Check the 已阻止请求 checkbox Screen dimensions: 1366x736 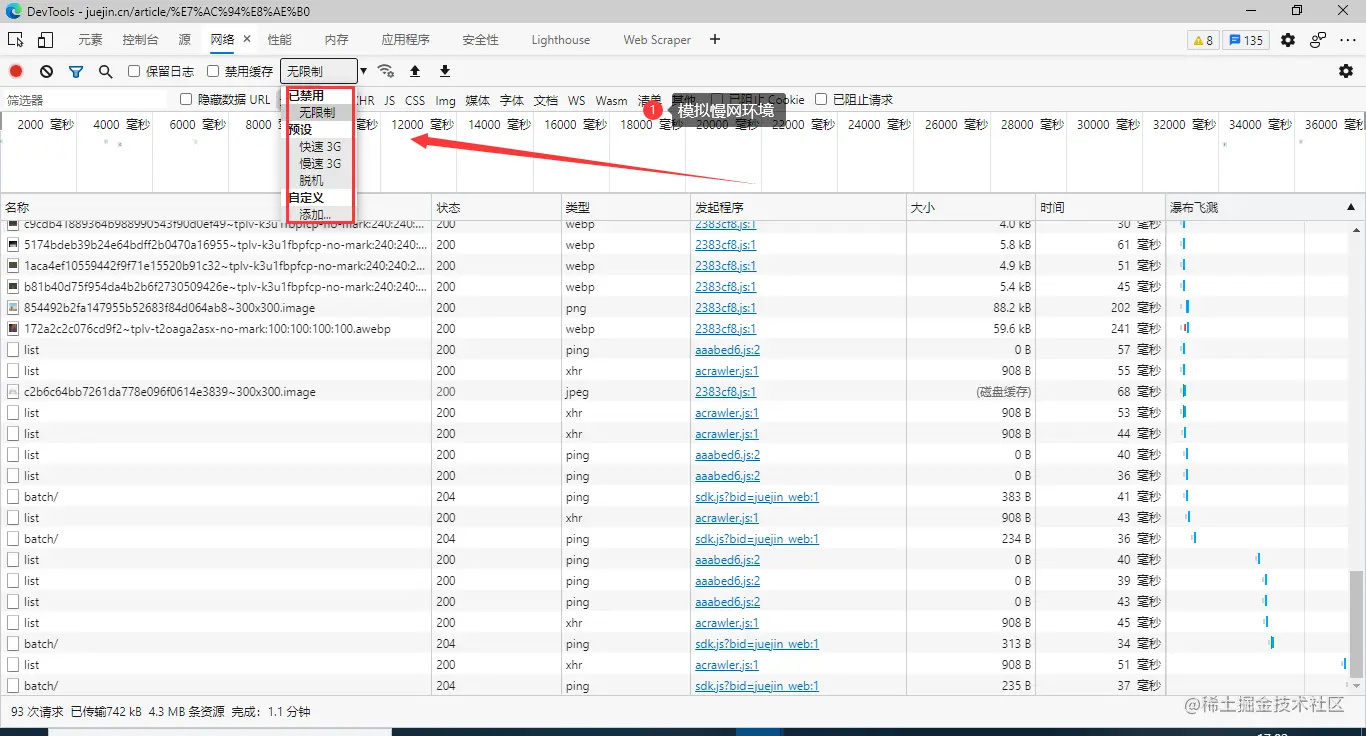pyautogui.click(x=821, y=99)
